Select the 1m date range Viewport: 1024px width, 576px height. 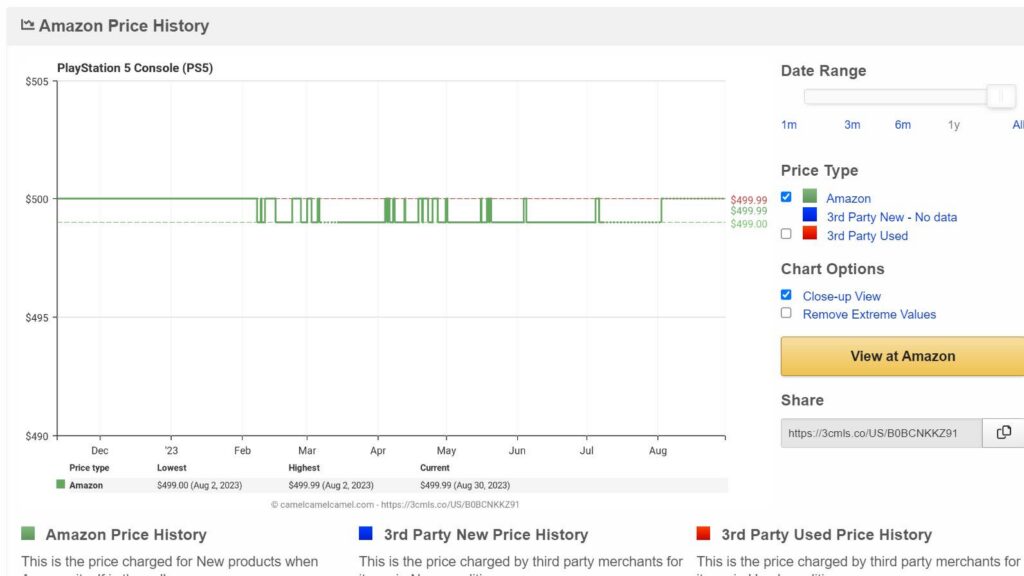pyautogui.click(x=789, y=125)
